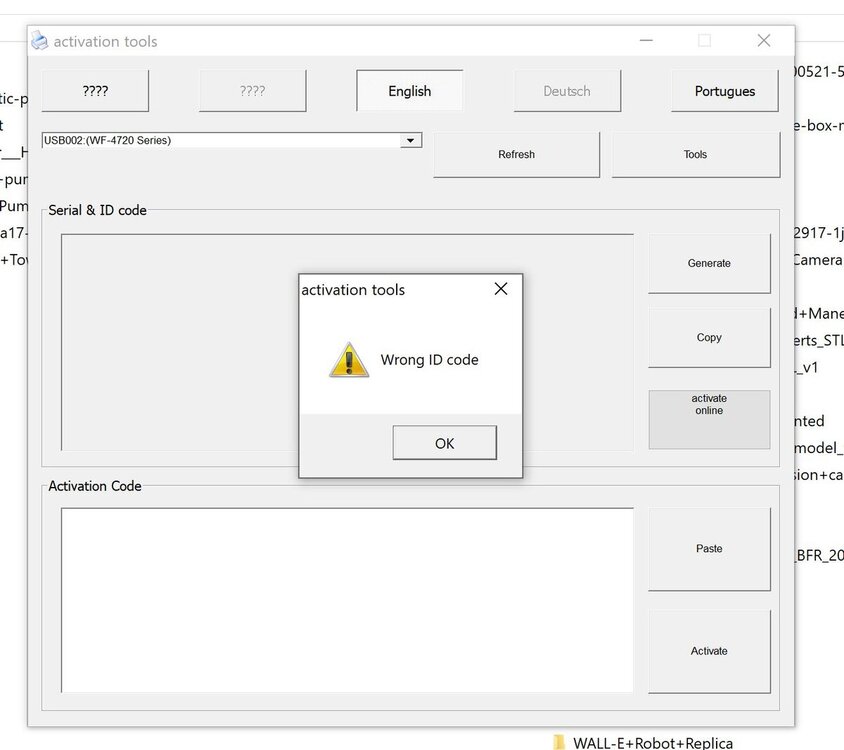The image size is (844, 750).
Task: Click the WALL-E+Robot+Replica folder icon
Action: click(559, 742)
